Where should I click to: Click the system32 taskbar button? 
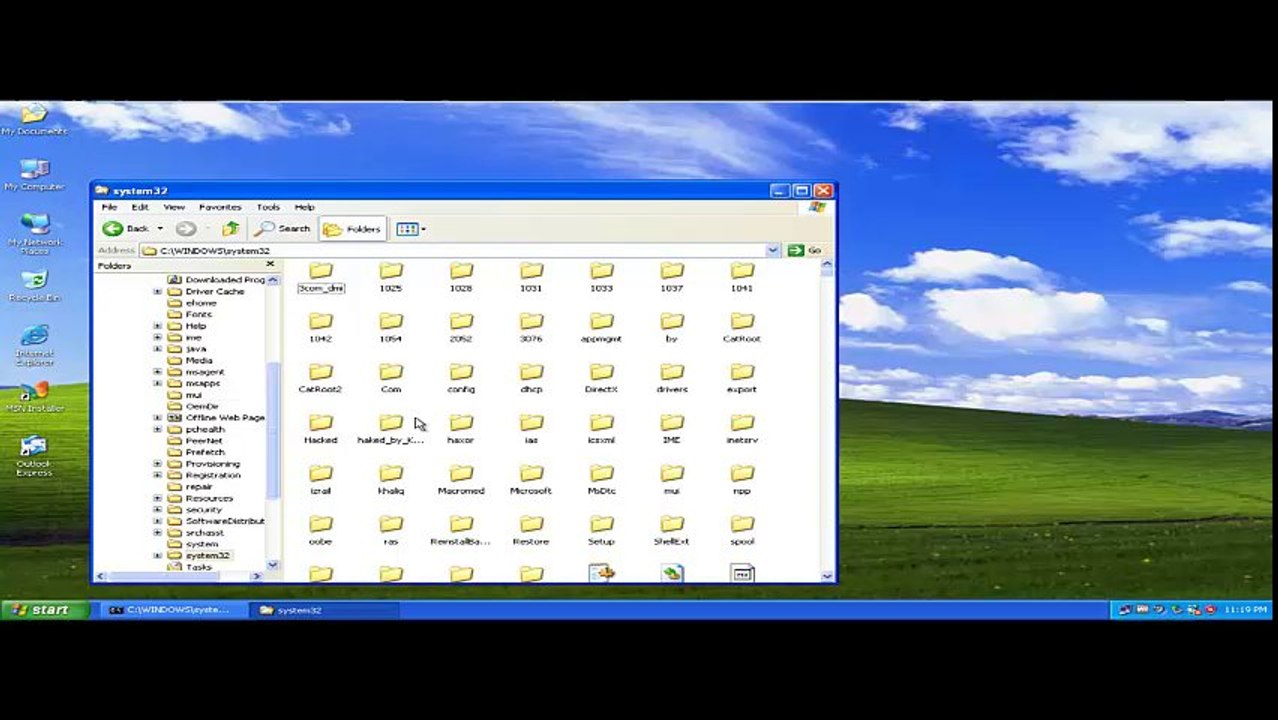[x=324, y=610]
